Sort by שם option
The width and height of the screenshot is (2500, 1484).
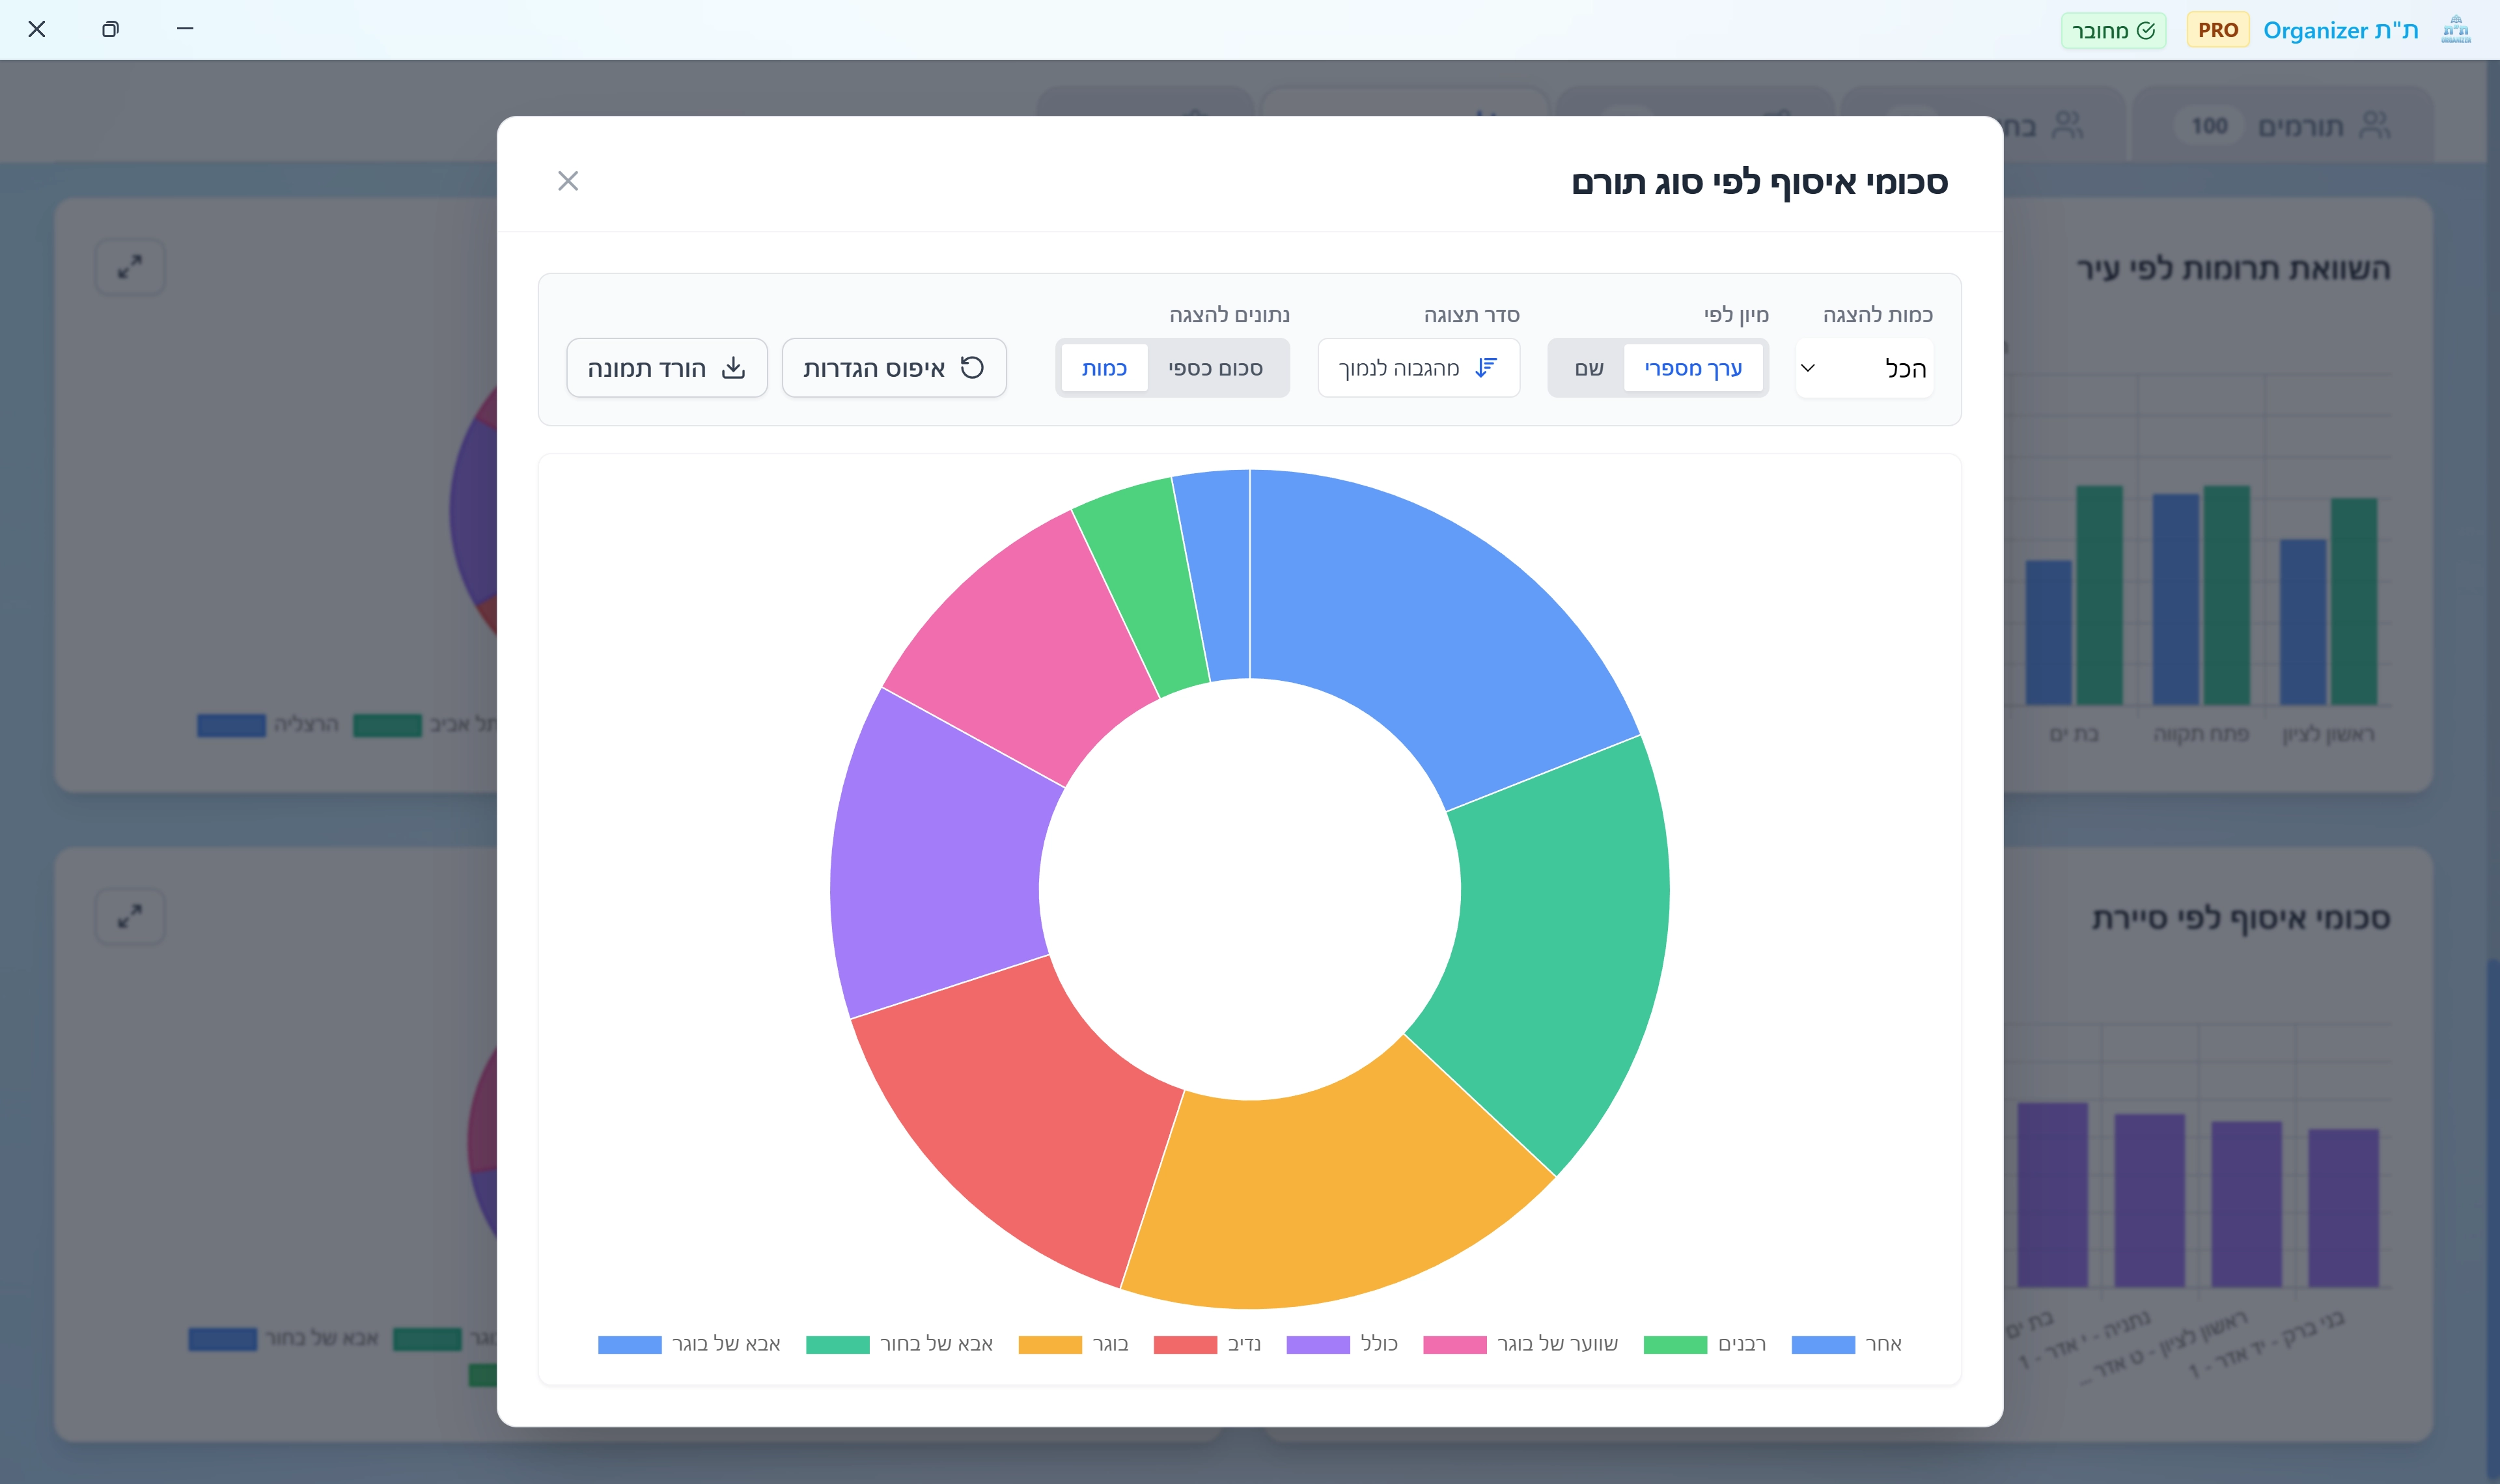[x=1588, y=368]
